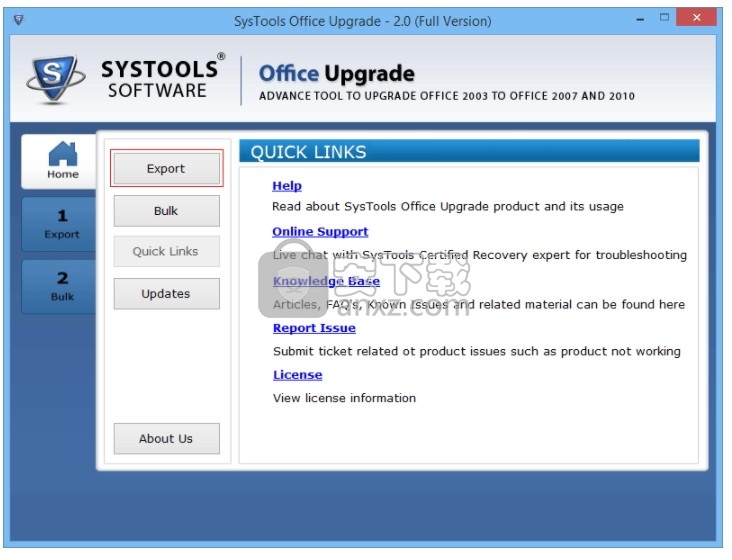Screen dimensions: 732x560
Task: Click the Bulk button in menu panel
Action: 166,211
